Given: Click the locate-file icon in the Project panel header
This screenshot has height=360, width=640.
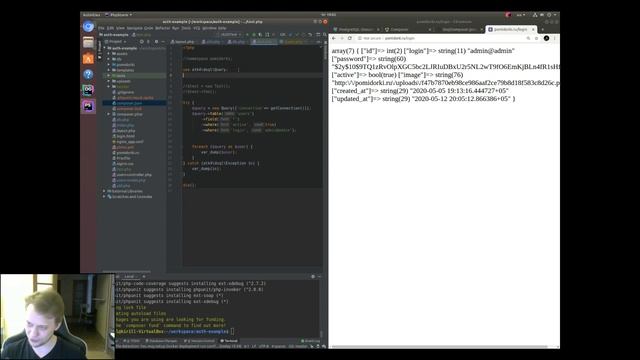Looking at the screenshot, I should [x=142, y=42].
